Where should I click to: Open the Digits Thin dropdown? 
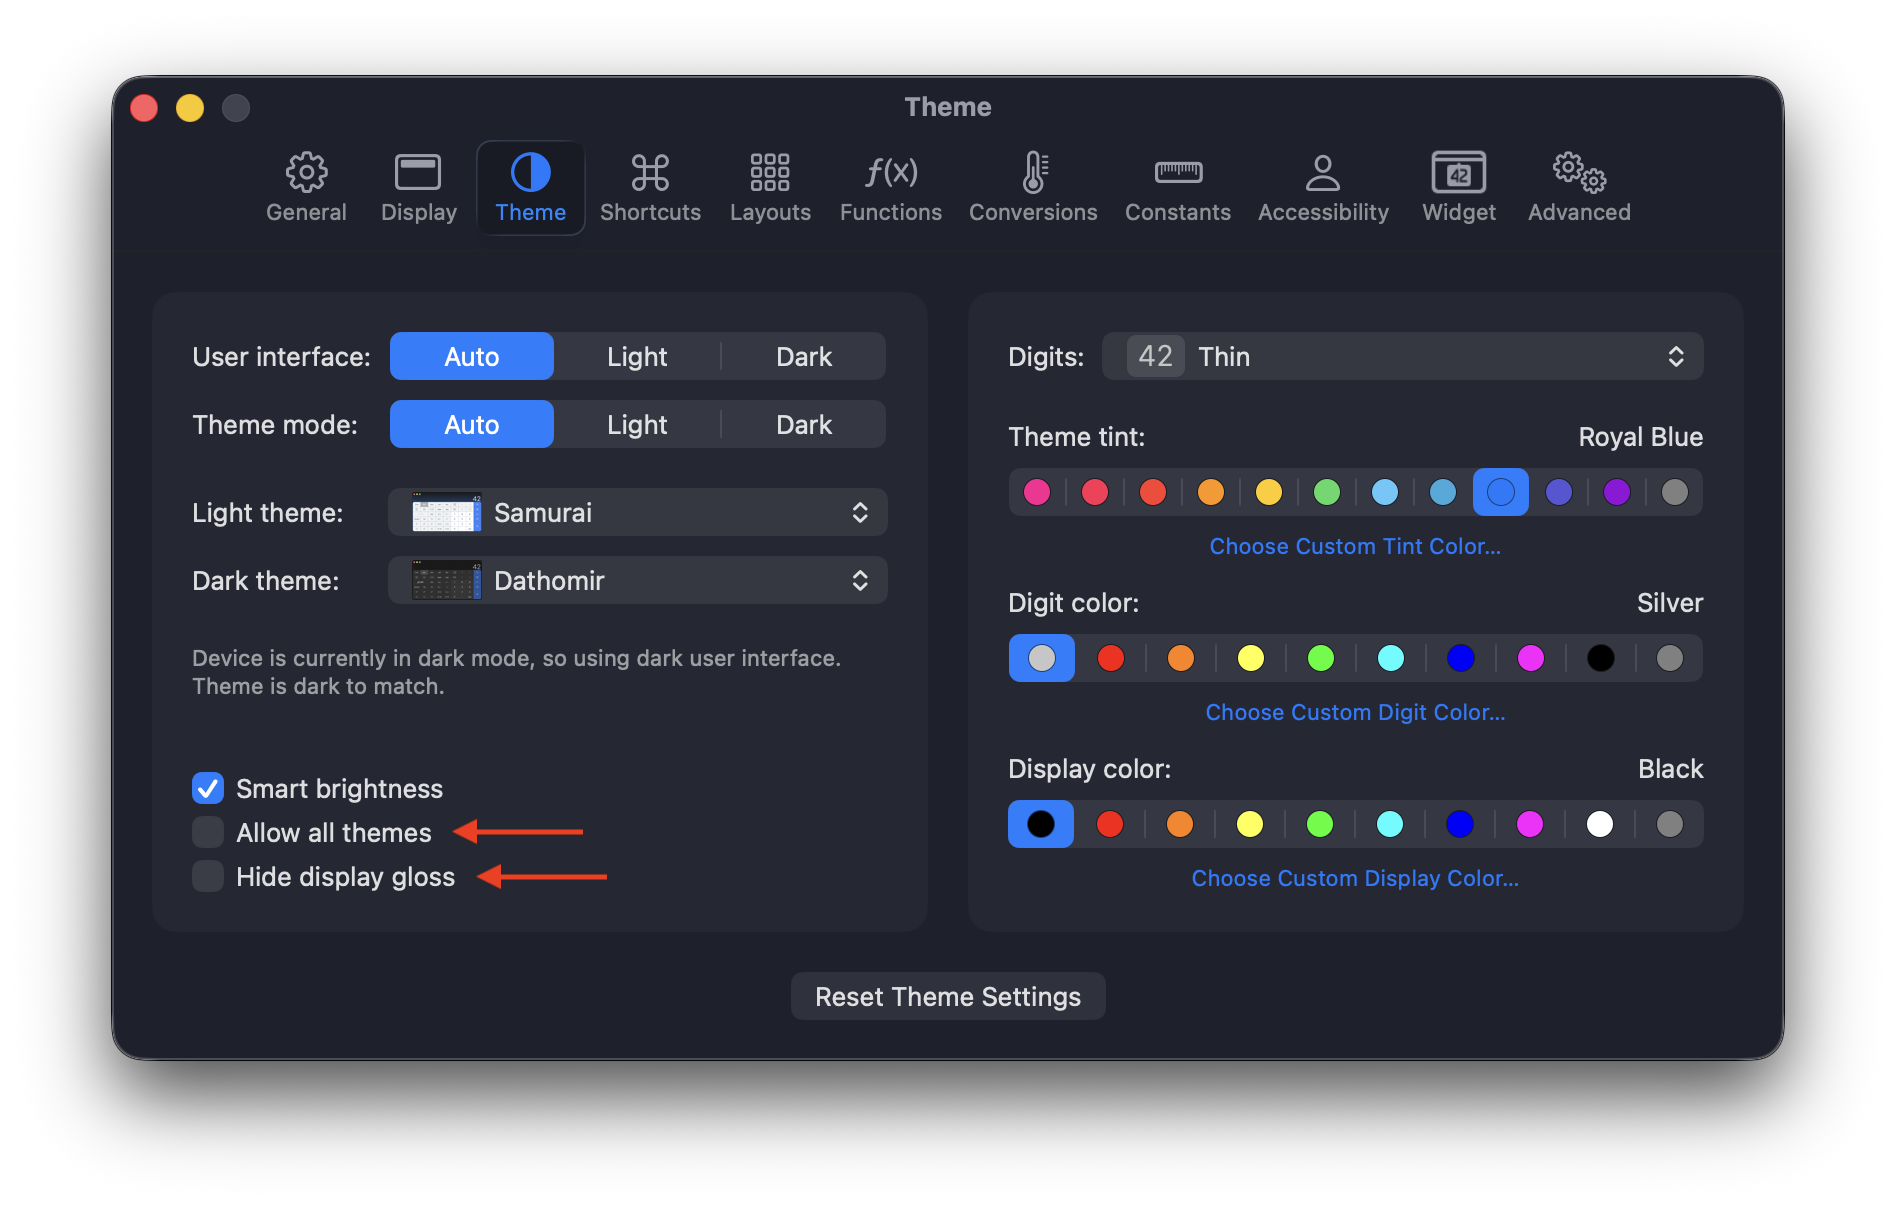pyautogui.click(x=1402, y=356)
